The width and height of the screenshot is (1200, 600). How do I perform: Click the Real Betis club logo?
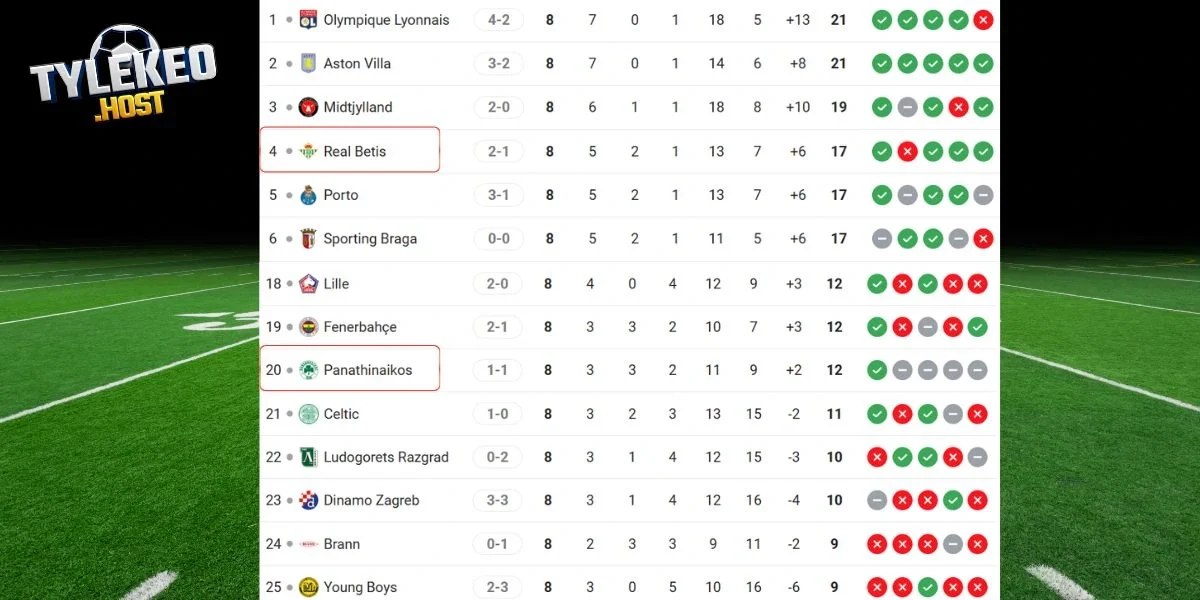[310, 151]
